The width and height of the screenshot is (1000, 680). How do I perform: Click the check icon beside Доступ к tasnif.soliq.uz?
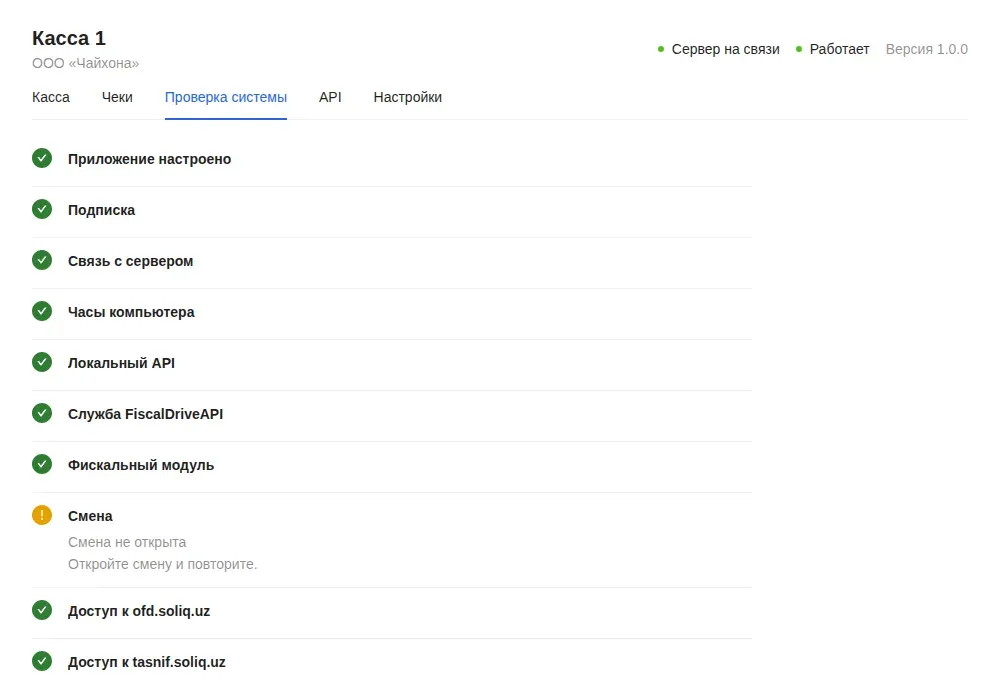[x=42, y=662]
